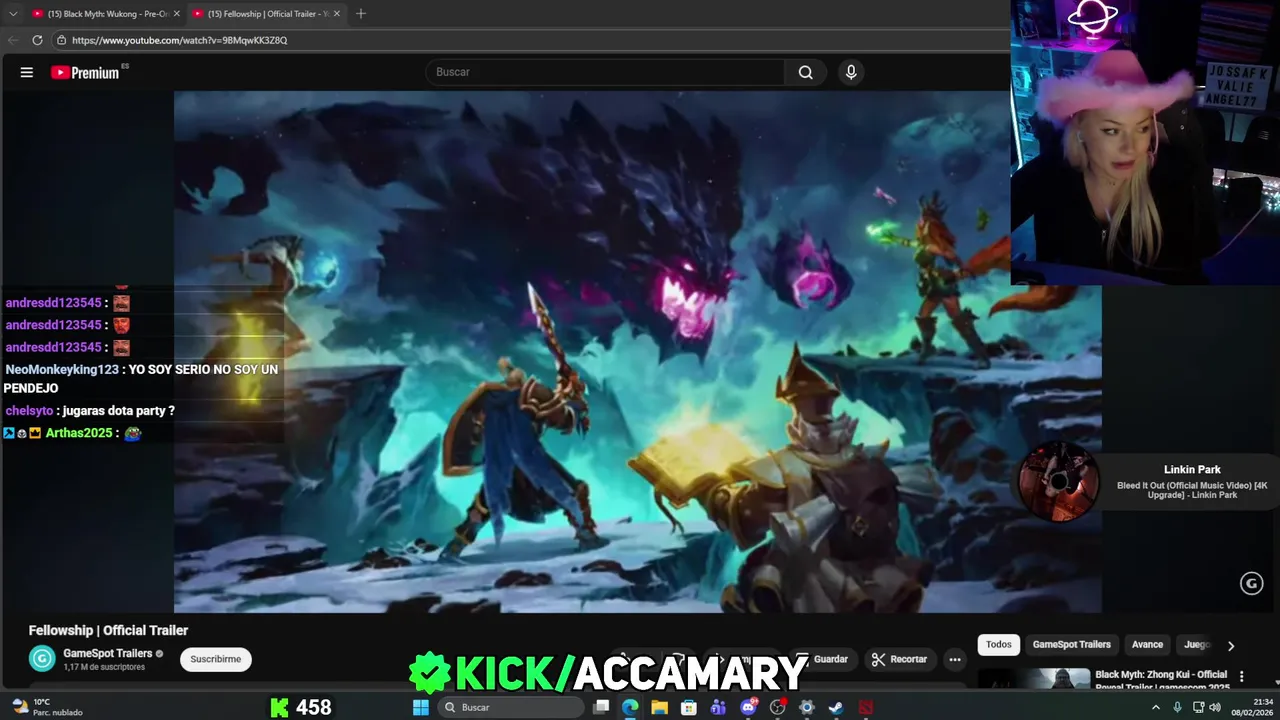Image resolution: width=1280 pixels, height=720 pixels.
Task: Click the Fellowship trailer video player
Action: [638, 352]
